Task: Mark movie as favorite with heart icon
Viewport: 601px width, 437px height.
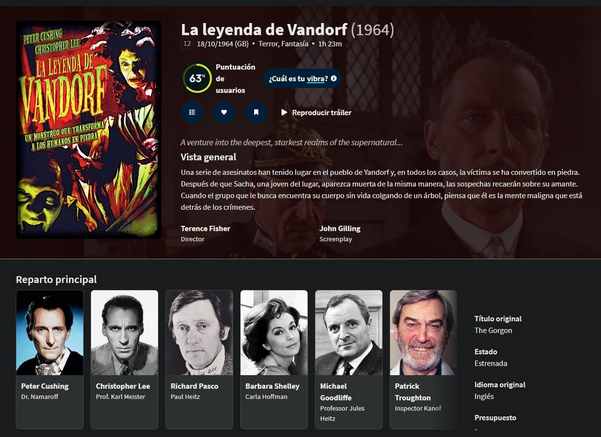Action: tap(224, 112)
